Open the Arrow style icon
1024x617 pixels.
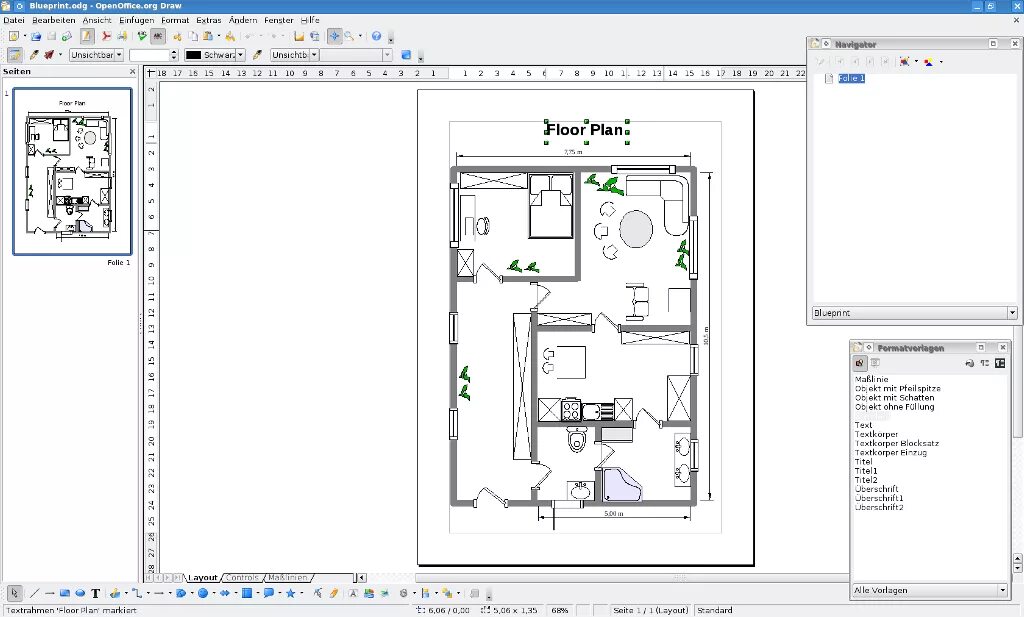pos(49,55)
